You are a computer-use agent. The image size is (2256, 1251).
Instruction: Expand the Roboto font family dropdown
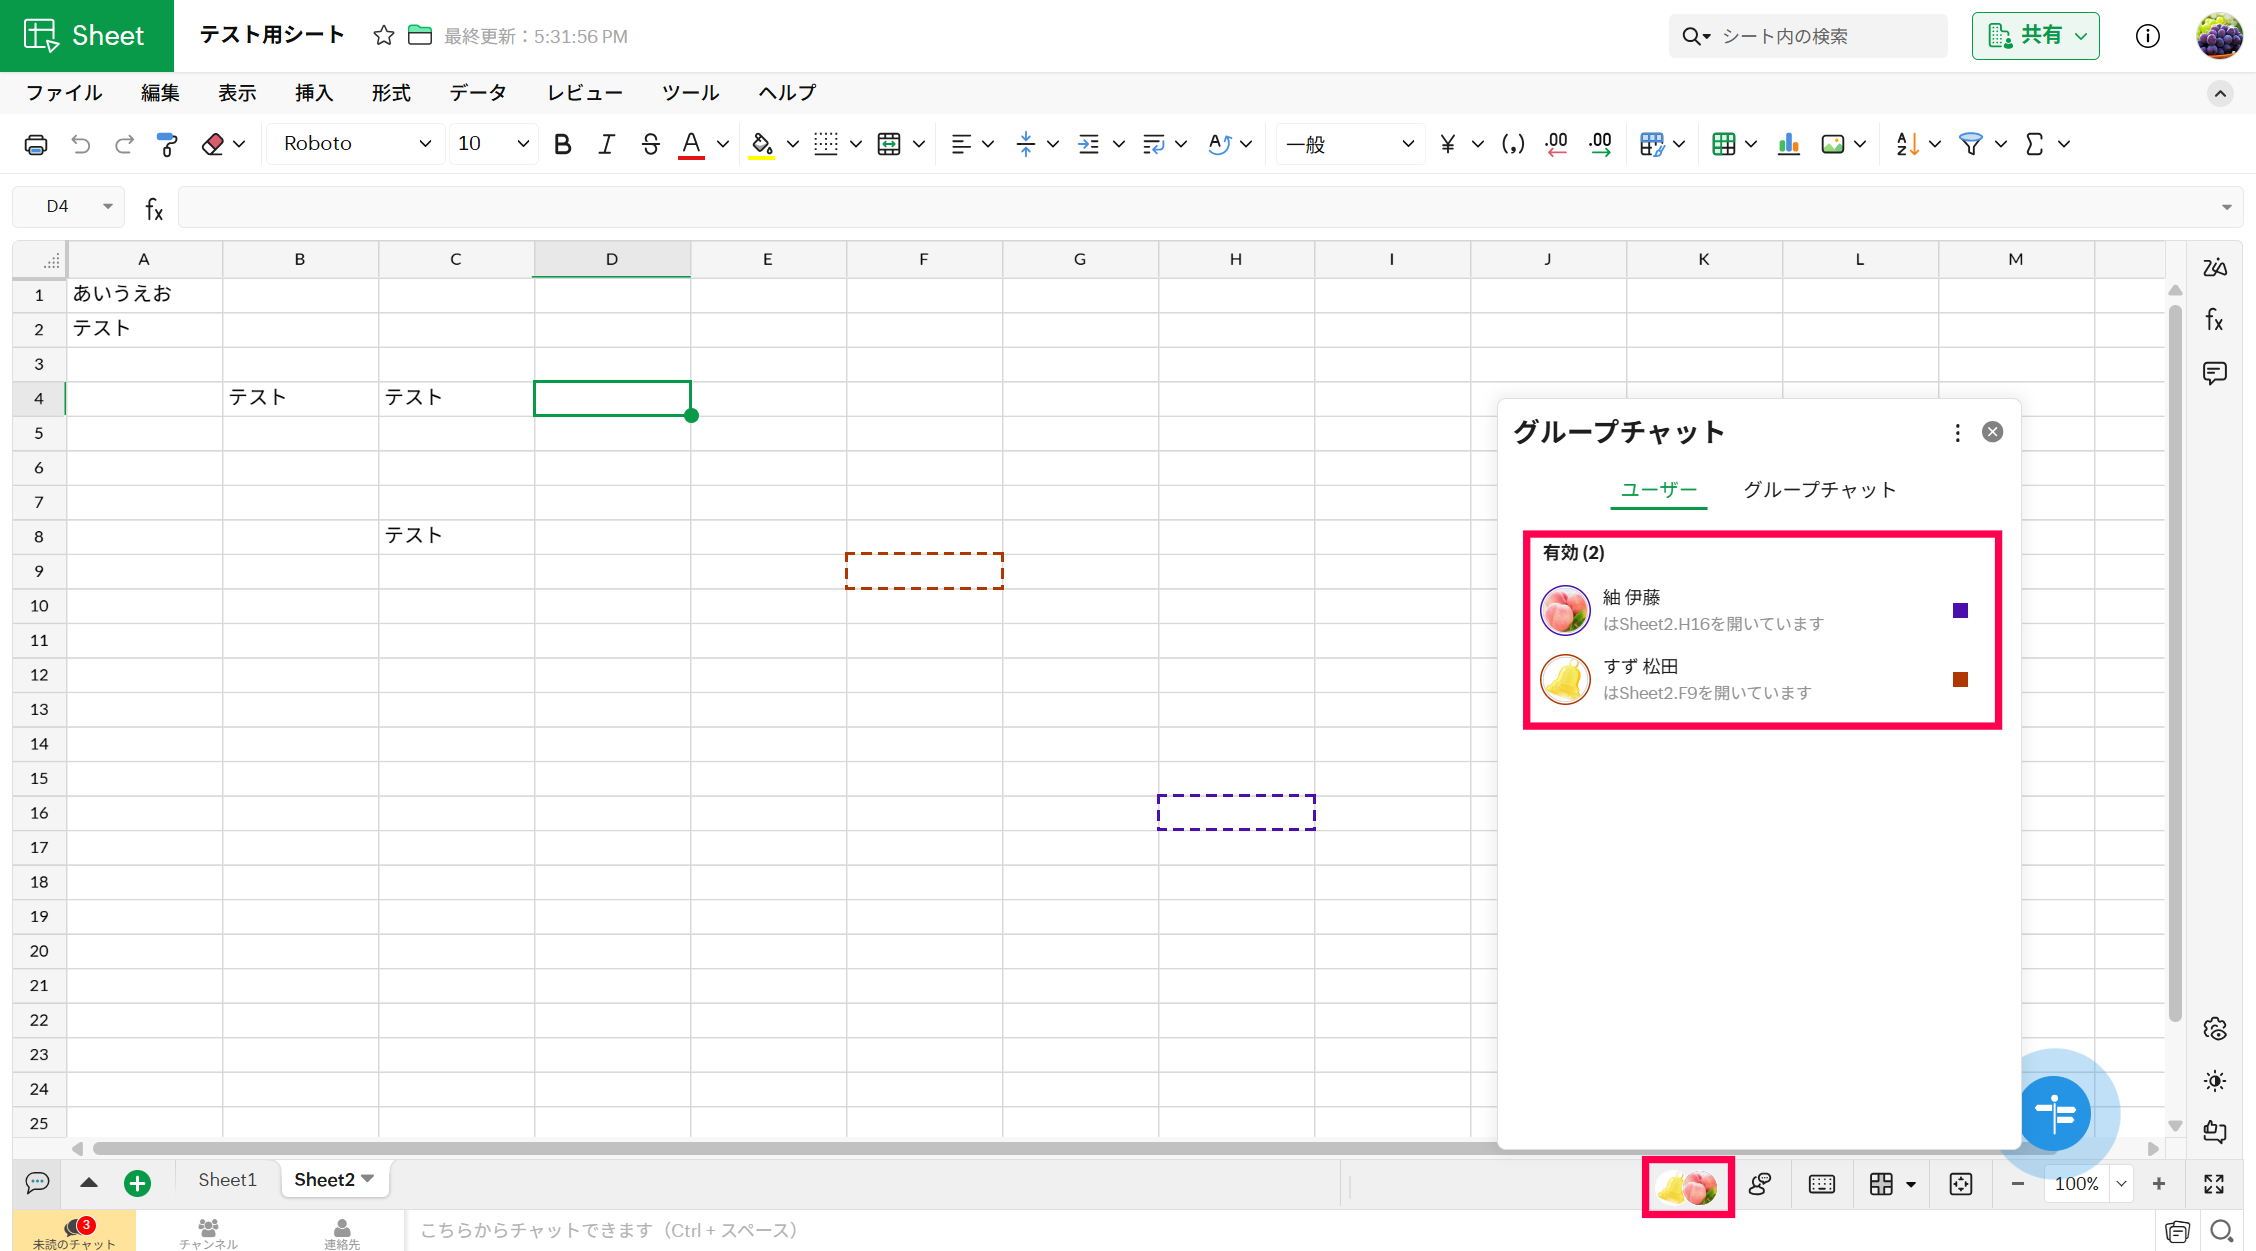(x=355, y=144)
